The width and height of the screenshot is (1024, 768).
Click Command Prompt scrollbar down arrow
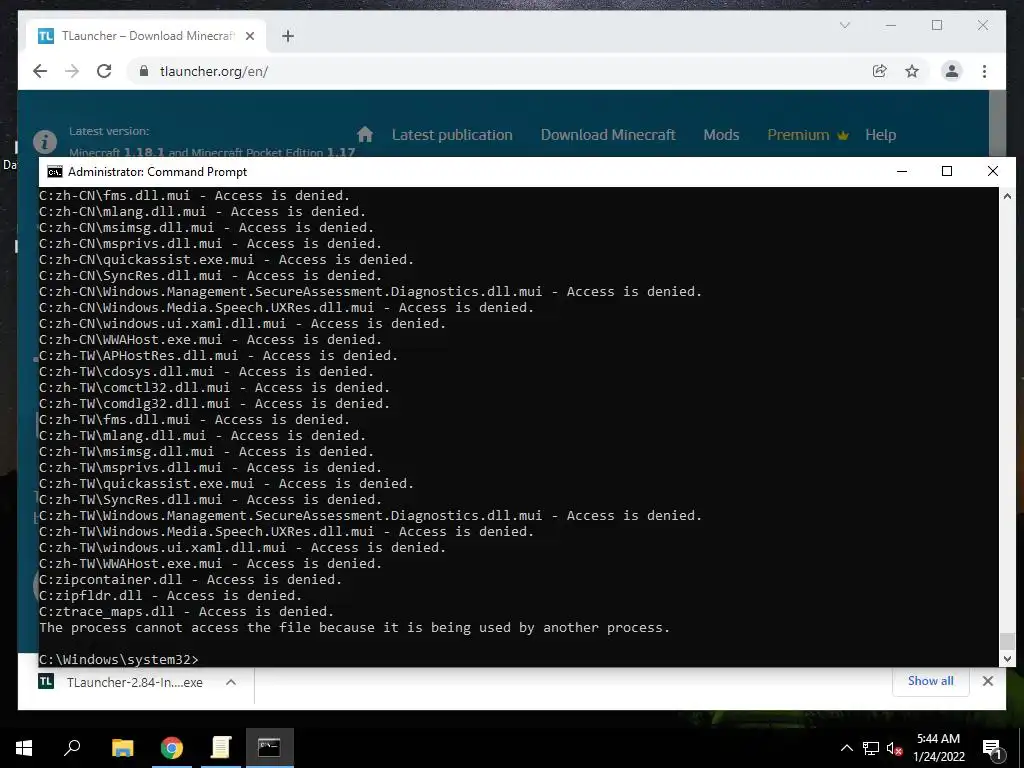coord(1007,659)
